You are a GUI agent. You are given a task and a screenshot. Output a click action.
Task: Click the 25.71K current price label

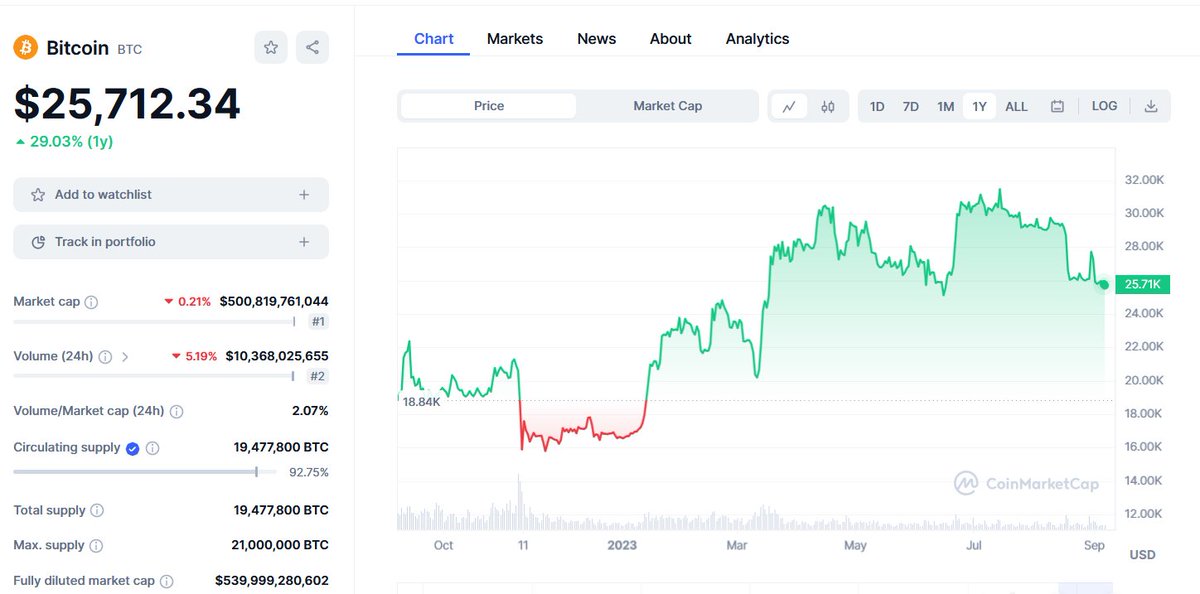coord(1142,285)
